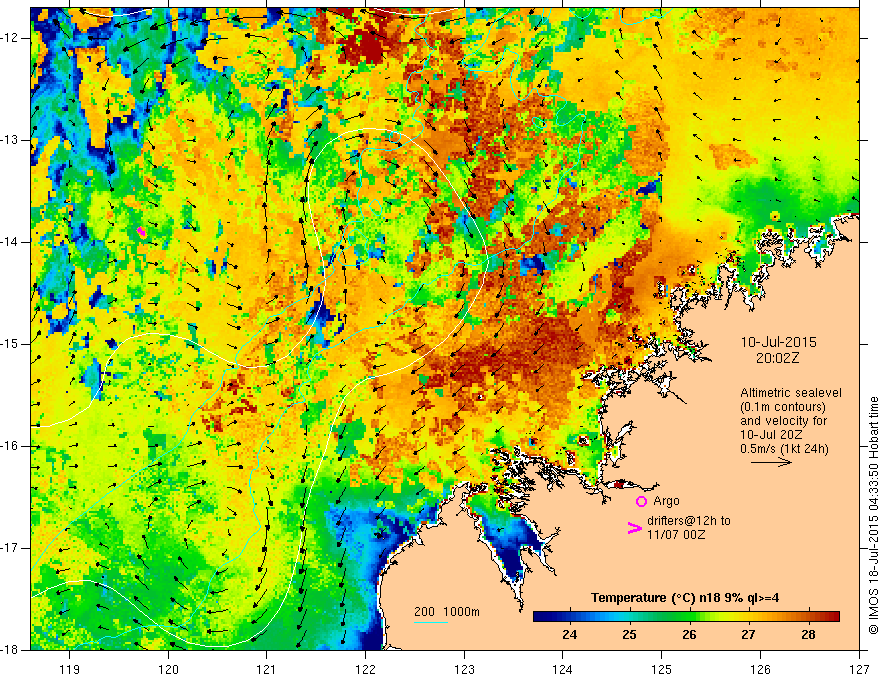
Task: Click the 'Argo' legend label
Action: [666, 501]
